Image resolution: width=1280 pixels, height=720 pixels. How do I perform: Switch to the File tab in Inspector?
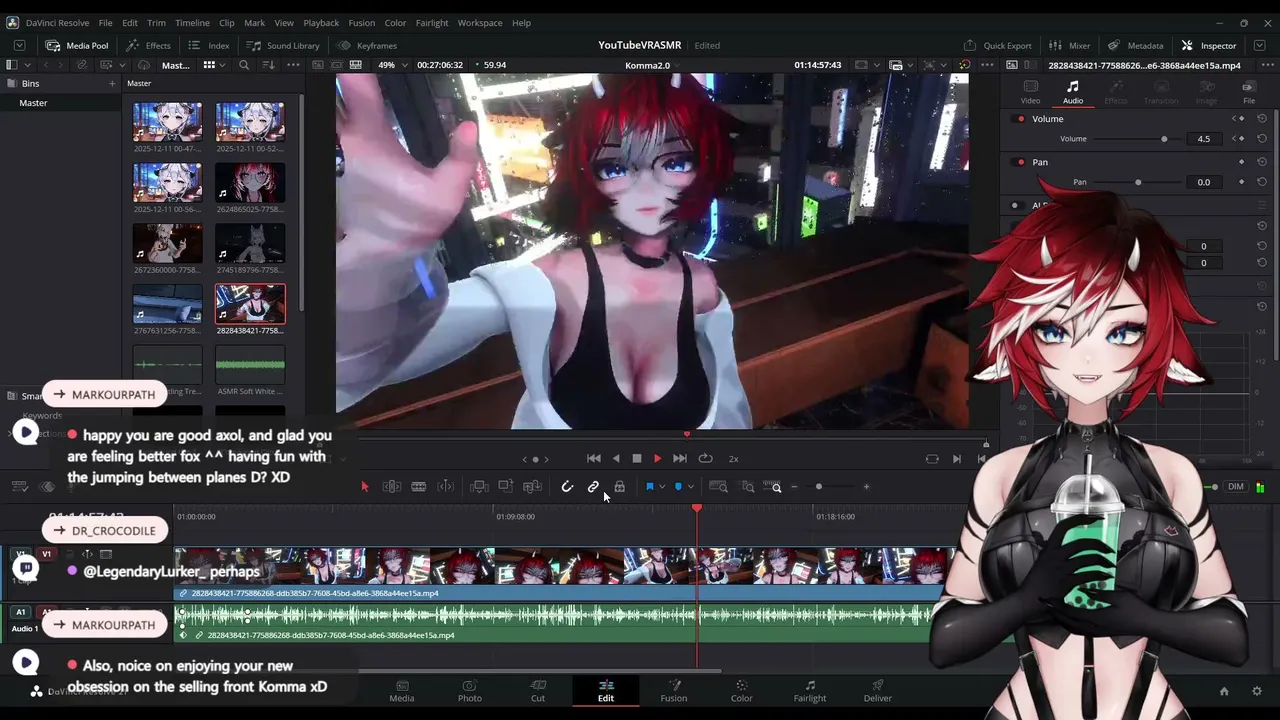click(x=1249, y=92)
